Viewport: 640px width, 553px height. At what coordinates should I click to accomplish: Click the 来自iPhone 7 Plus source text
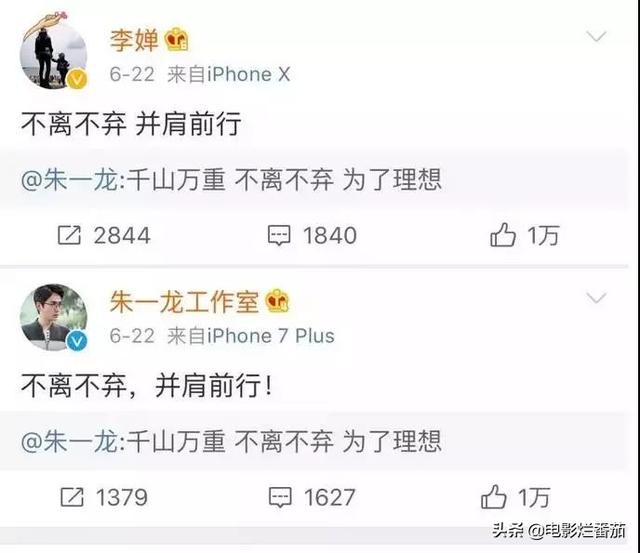click(251, 336)
